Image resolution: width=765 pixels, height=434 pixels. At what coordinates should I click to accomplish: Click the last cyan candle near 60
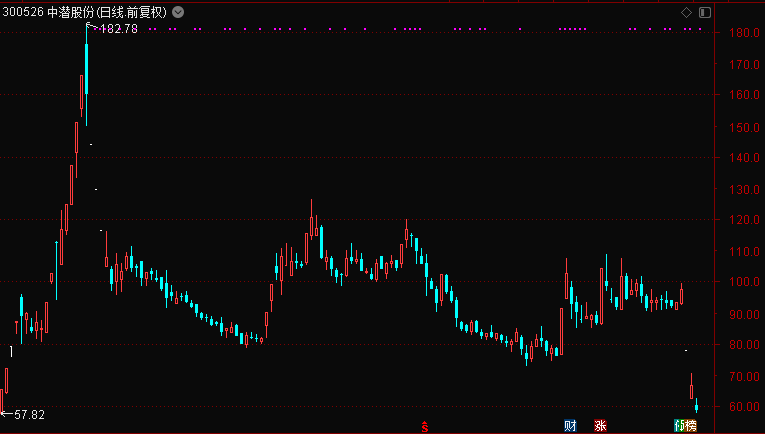pos(696,405)
